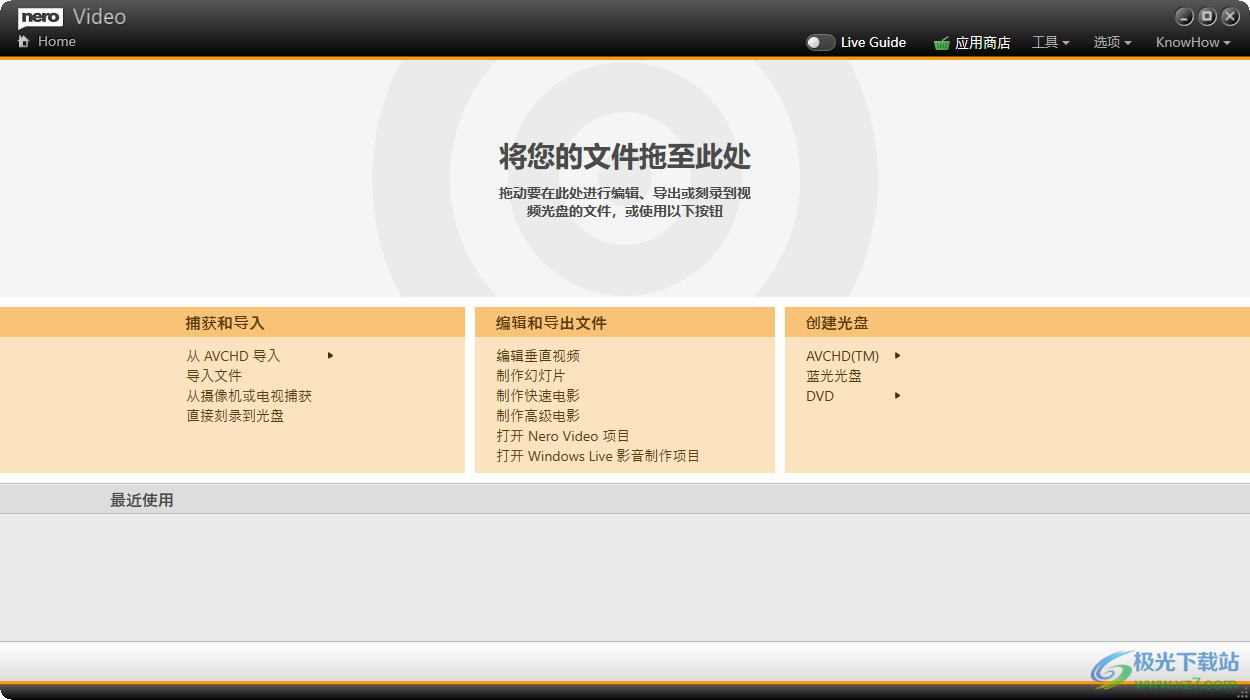Screen dimensions: 1250x700
Task: Close the Nero Video window
Action: [1231, 17]
